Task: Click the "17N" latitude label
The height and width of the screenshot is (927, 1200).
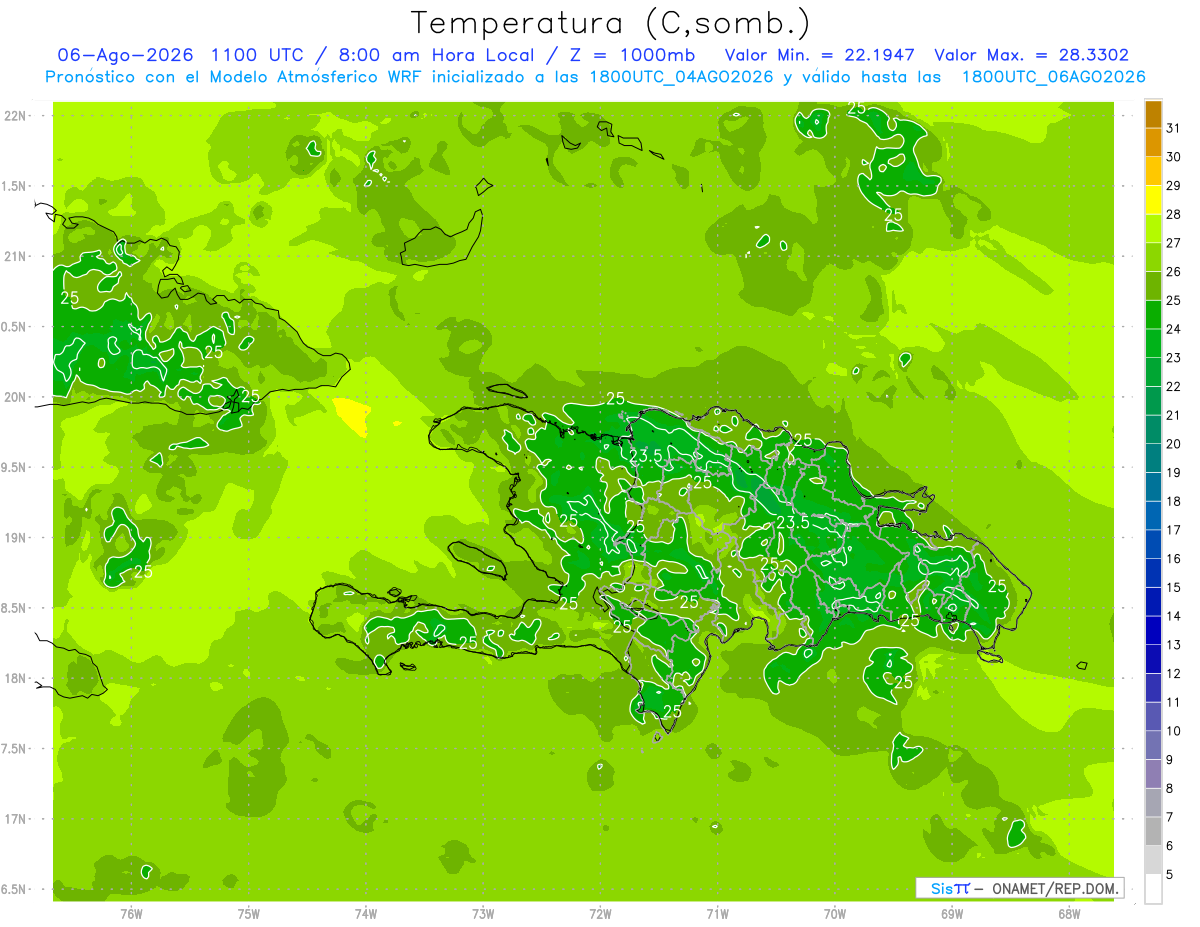Action: pos(15,819)
